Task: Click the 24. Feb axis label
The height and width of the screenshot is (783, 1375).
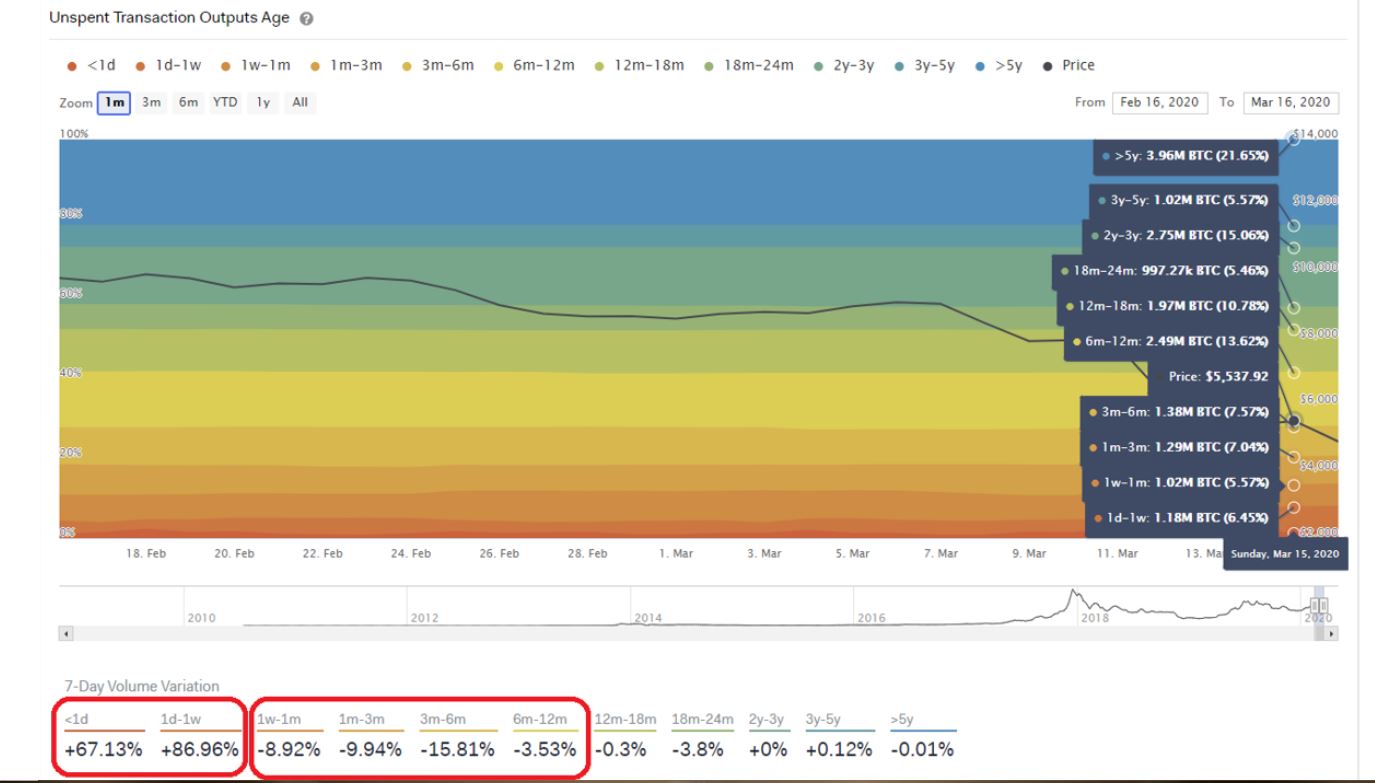Action: pyautogui.click(x=410, y=552)
